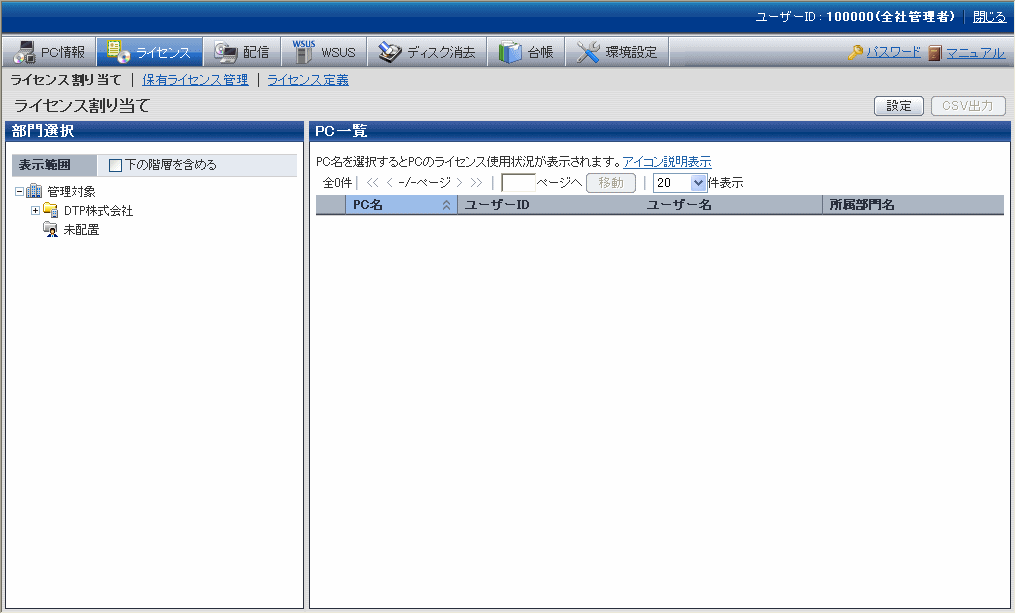Click the 全0件 count text
The width and height of the screenshot is (1016, 614).
click(x=337, y=183)
